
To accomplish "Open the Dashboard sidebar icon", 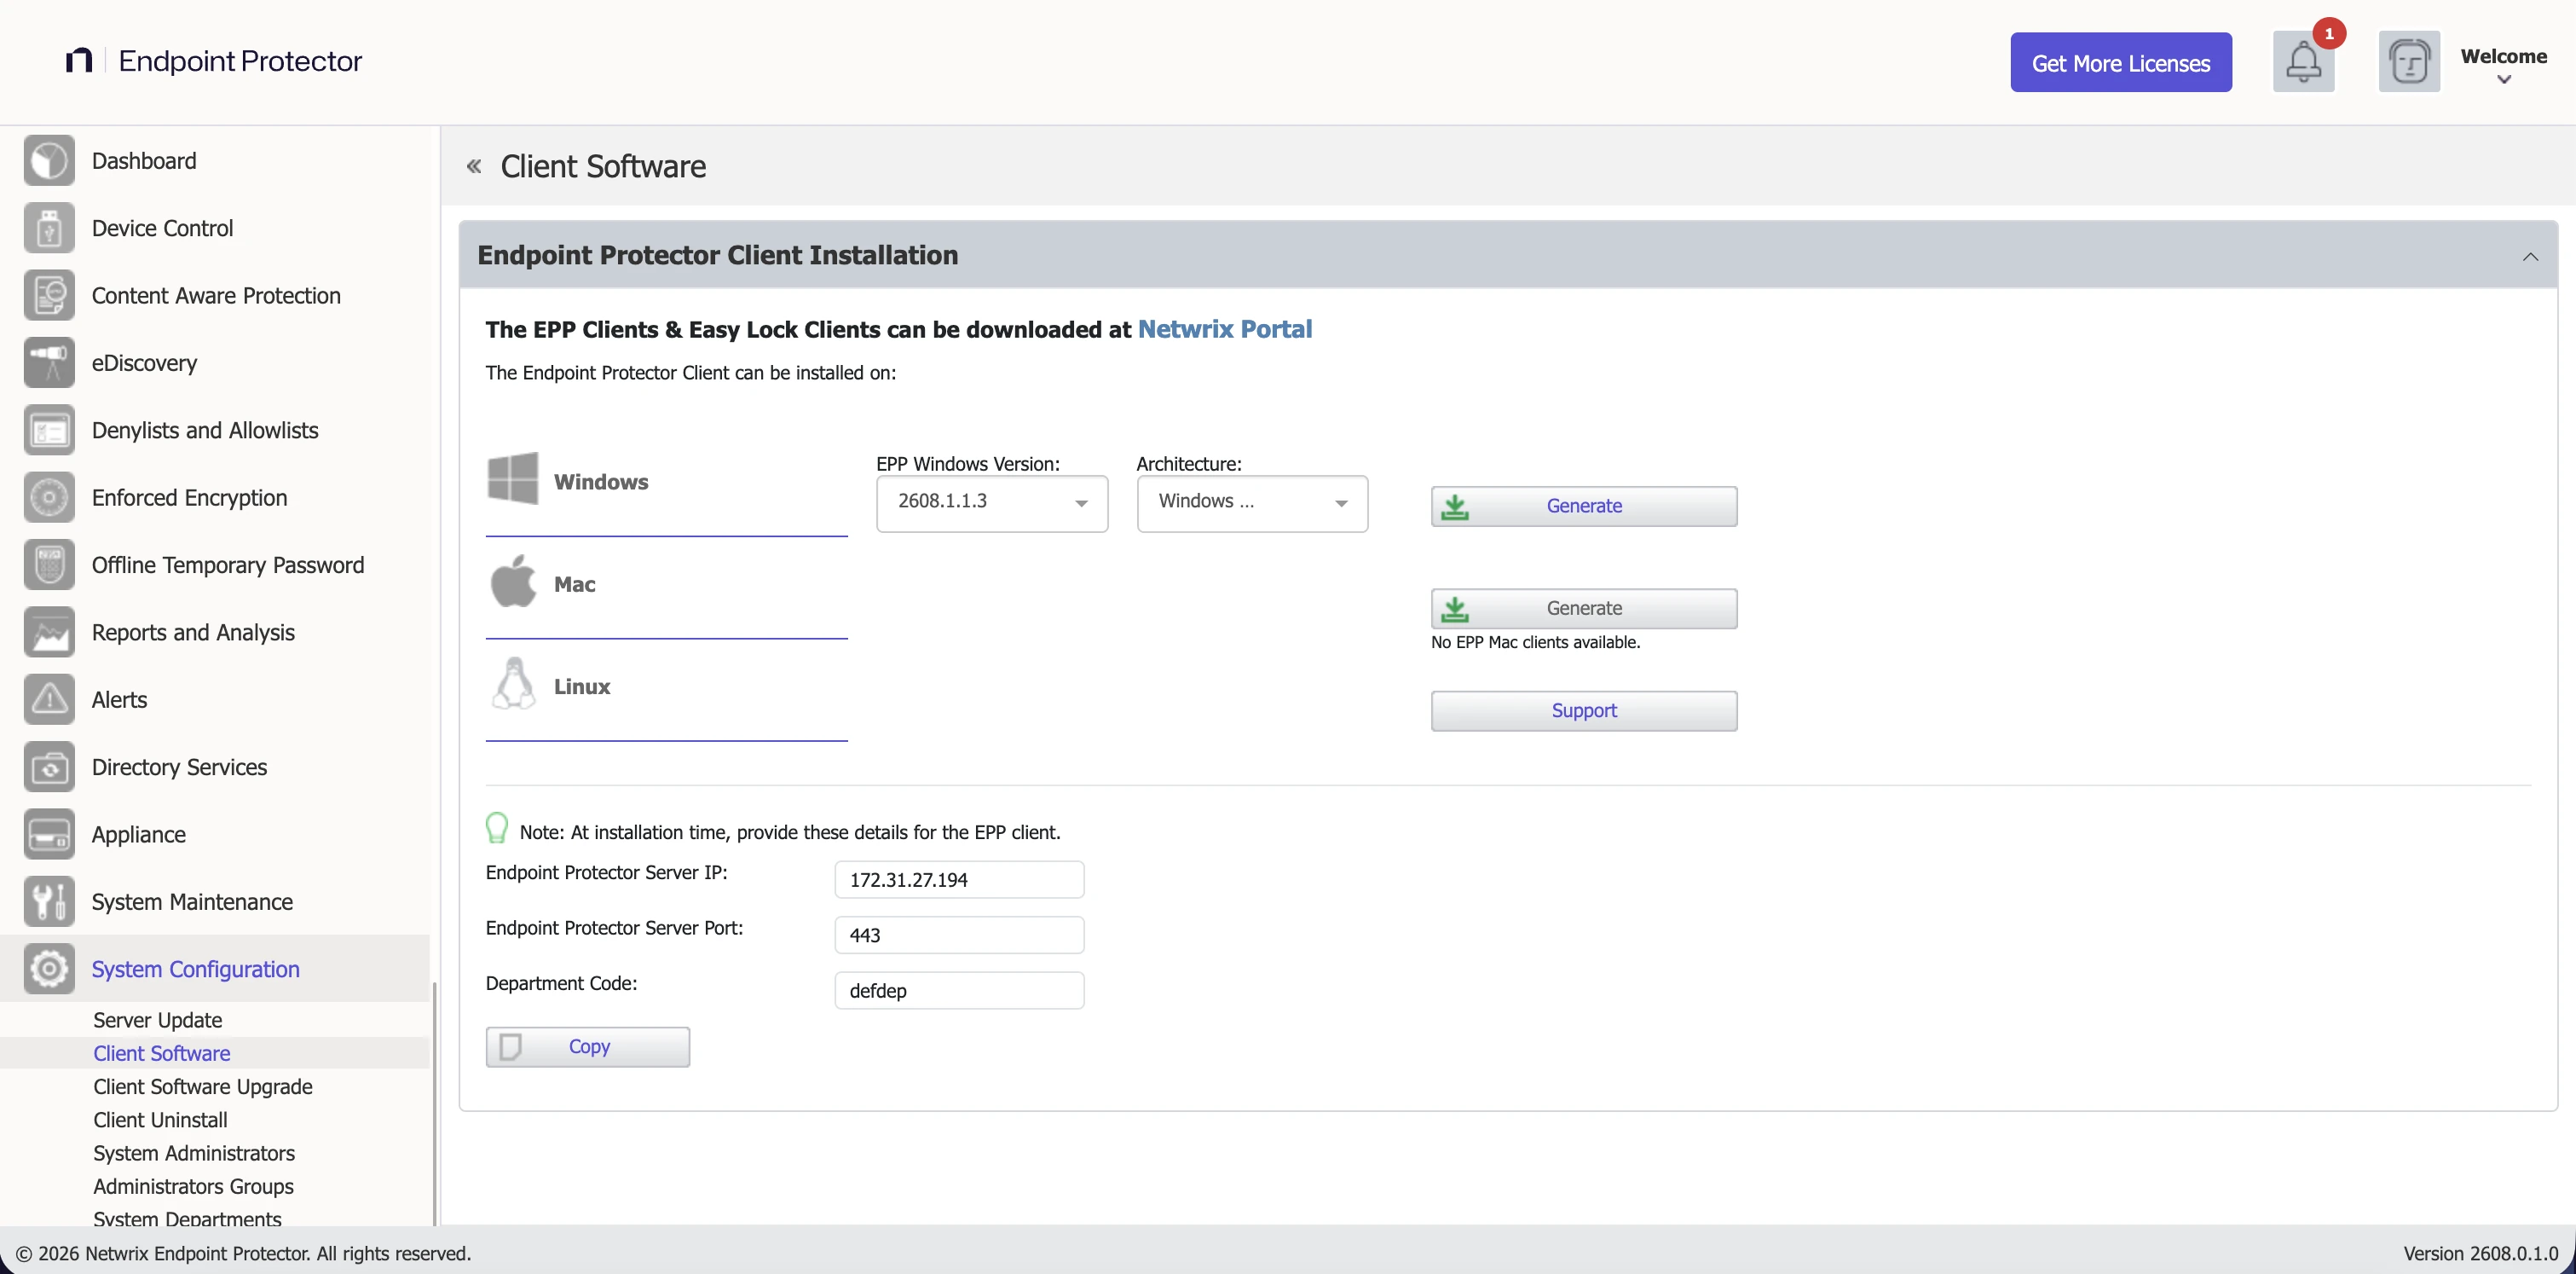I will (49, 161).
